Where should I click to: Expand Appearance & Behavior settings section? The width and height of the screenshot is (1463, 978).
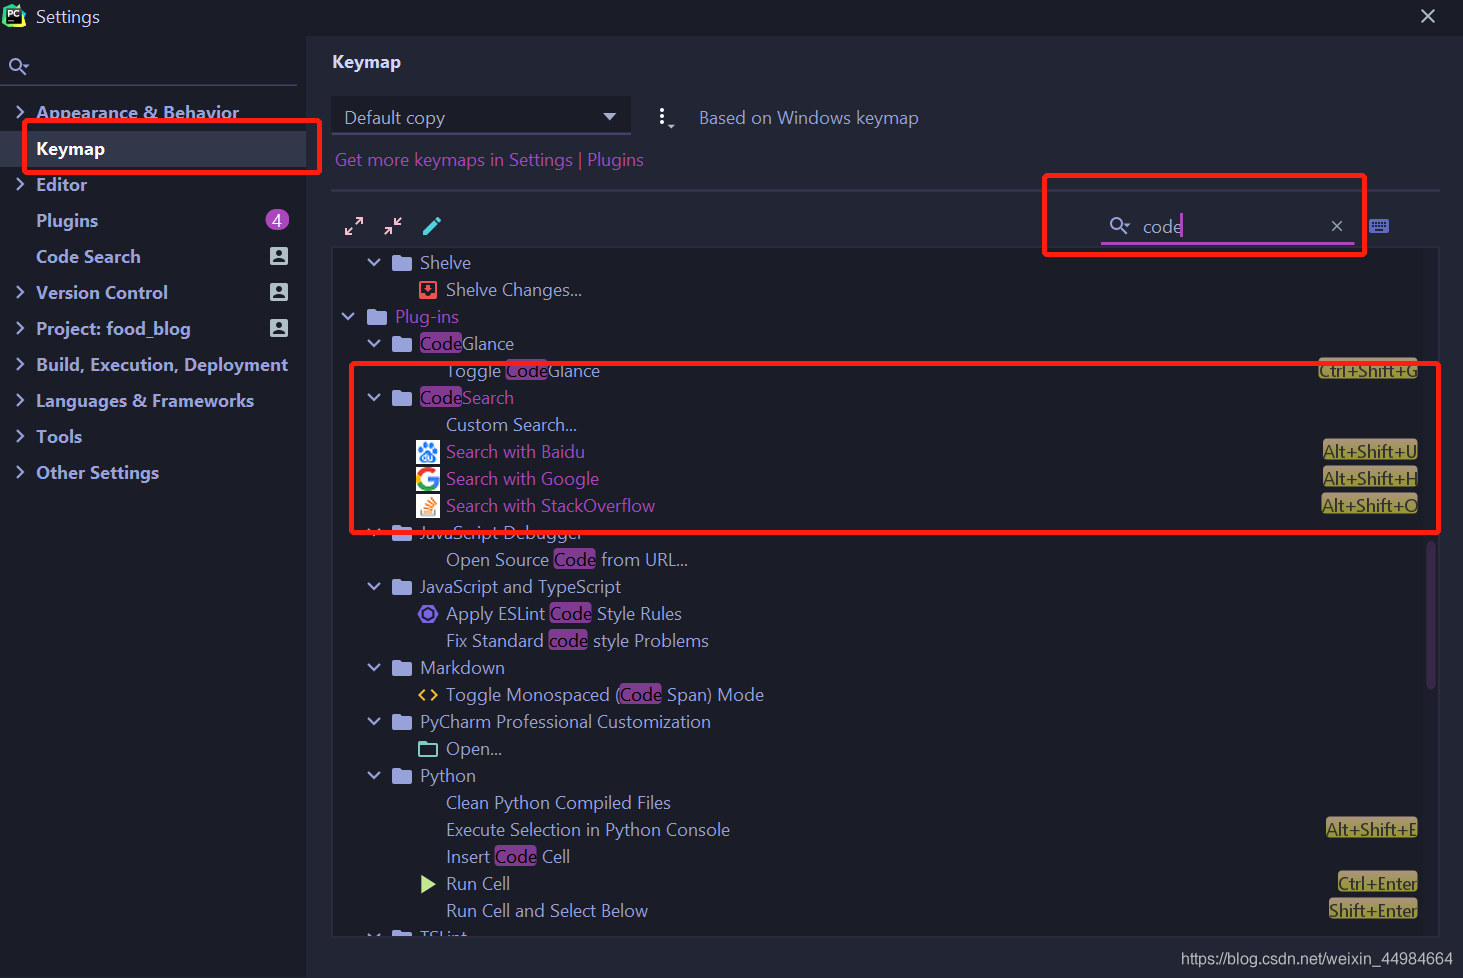pyautogui.click(x=20, y=112)
